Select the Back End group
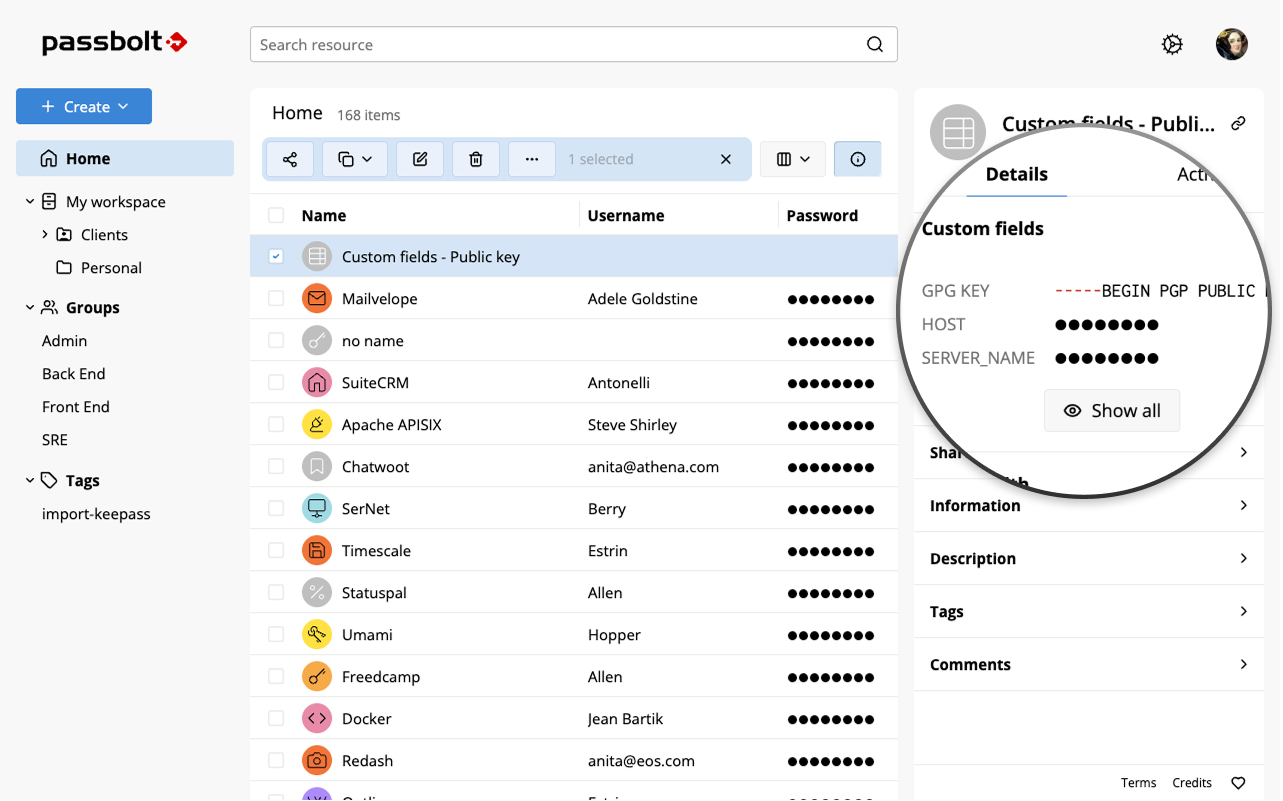 coord(73,374)
